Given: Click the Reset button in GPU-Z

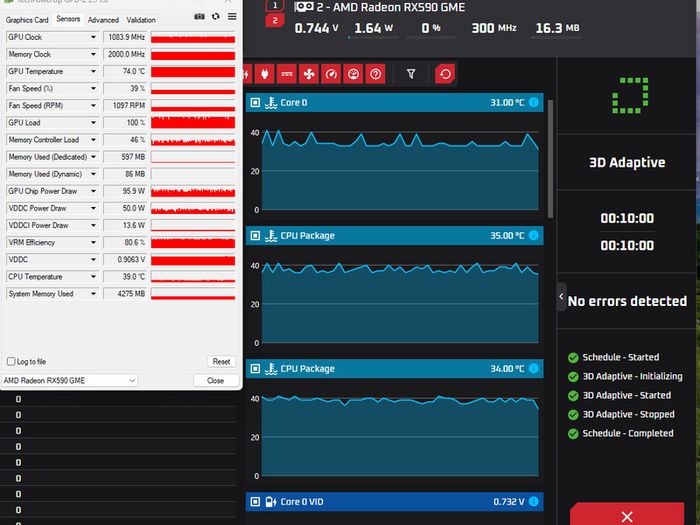Looking at the screenshot, I should (x=221, y=361).
